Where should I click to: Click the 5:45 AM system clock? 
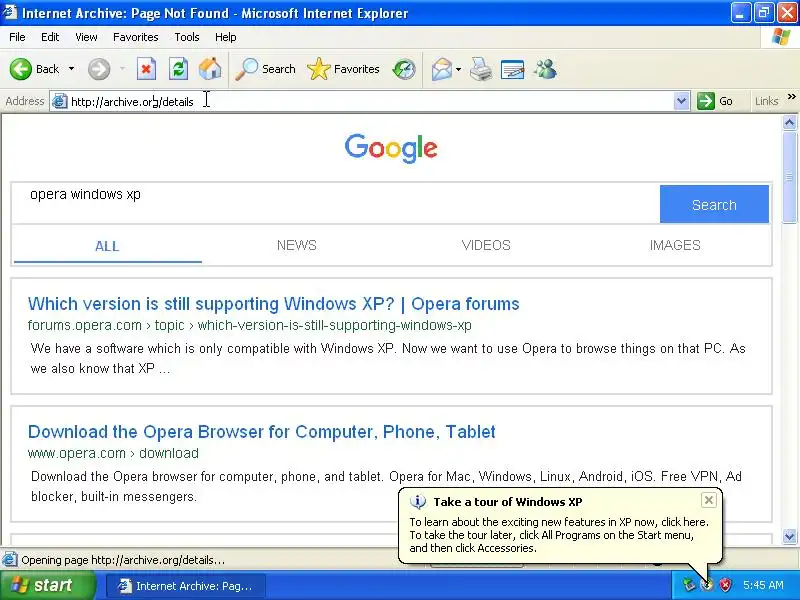tap(763, 585)
